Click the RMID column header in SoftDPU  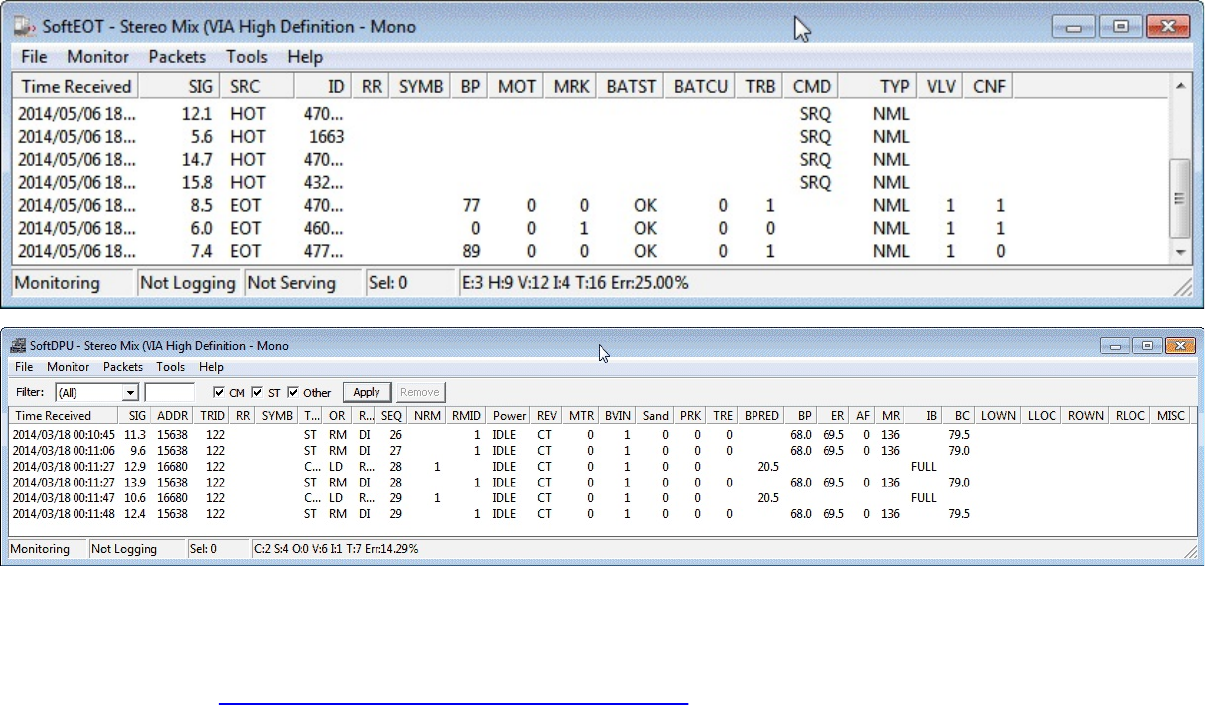[466, 415]
